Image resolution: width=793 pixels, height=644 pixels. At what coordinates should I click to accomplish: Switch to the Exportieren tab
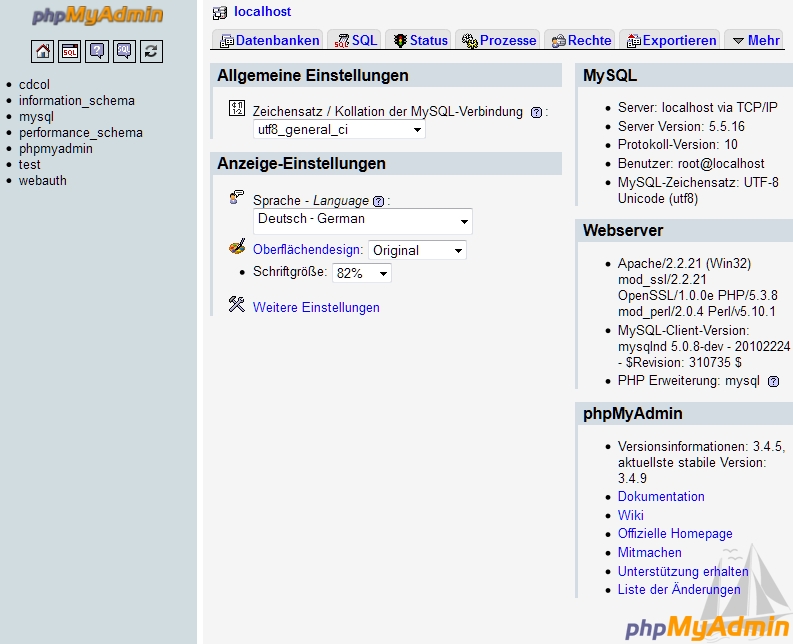click(670, 40)
